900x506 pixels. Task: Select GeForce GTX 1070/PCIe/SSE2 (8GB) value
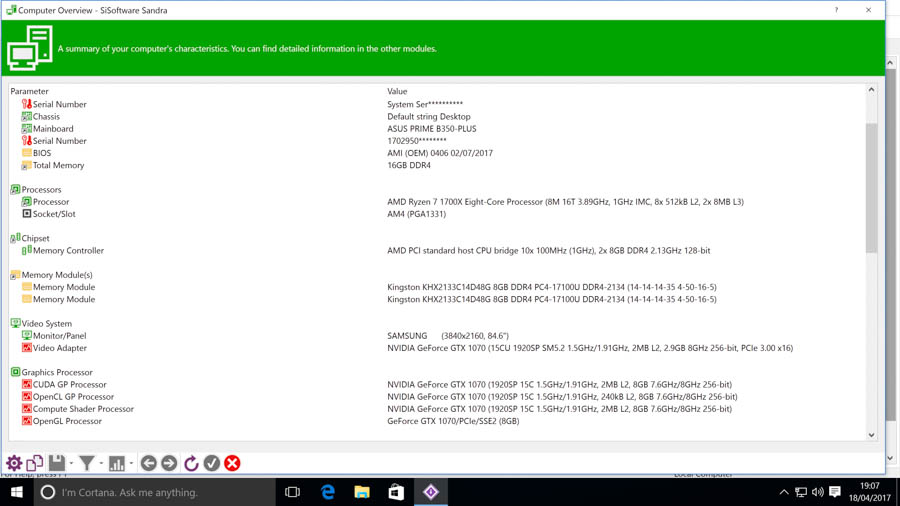point(453,421)
